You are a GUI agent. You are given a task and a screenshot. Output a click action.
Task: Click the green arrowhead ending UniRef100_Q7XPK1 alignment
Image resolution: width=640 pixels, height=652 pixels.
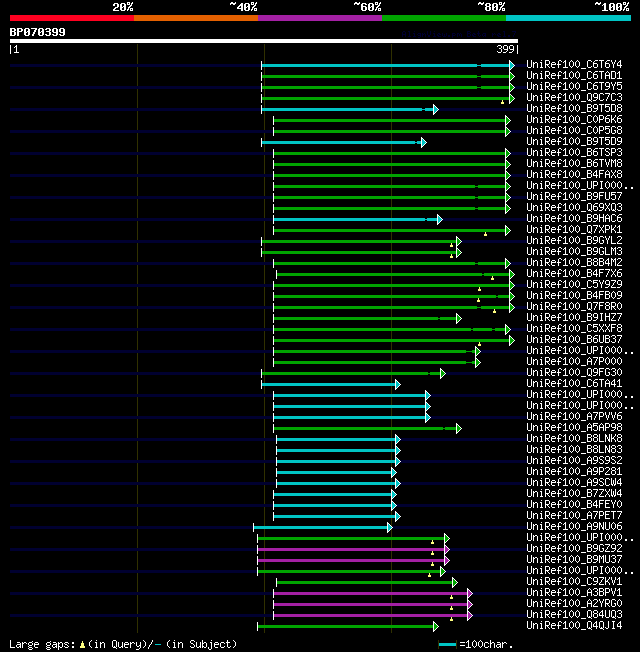[x=508, y=230]
